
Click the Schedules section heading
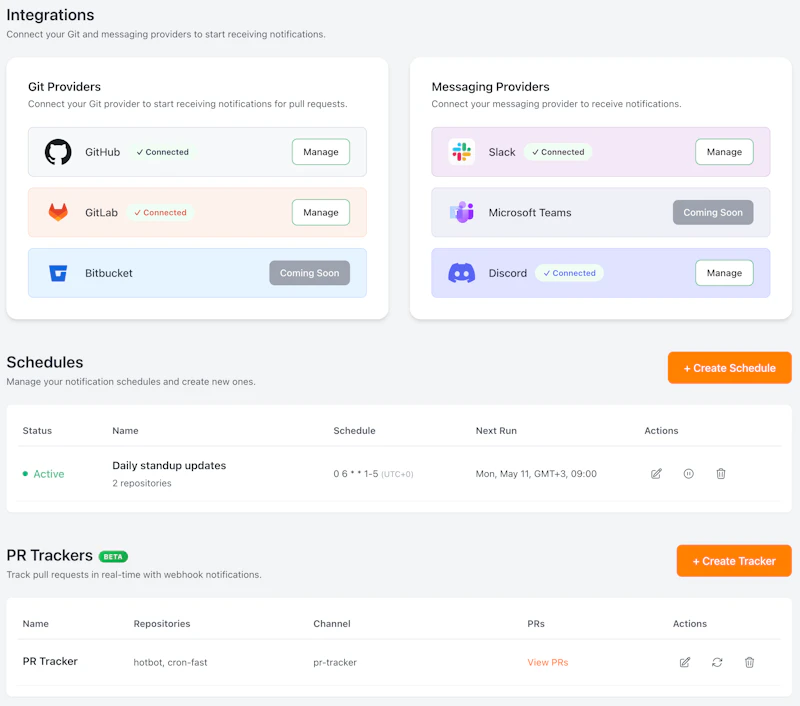[45, 362]
